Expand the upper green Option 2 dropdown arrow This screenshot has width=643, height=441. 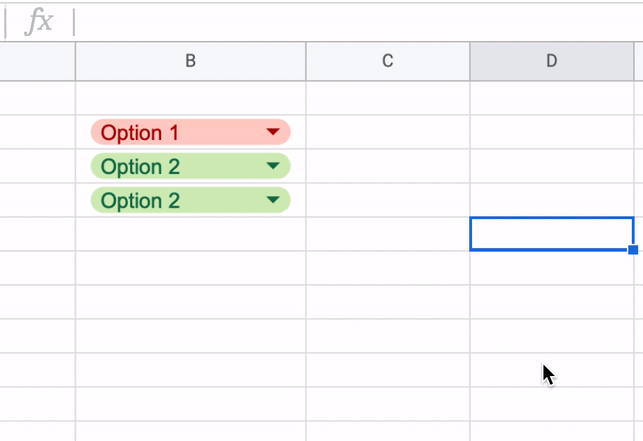point(273,166)
